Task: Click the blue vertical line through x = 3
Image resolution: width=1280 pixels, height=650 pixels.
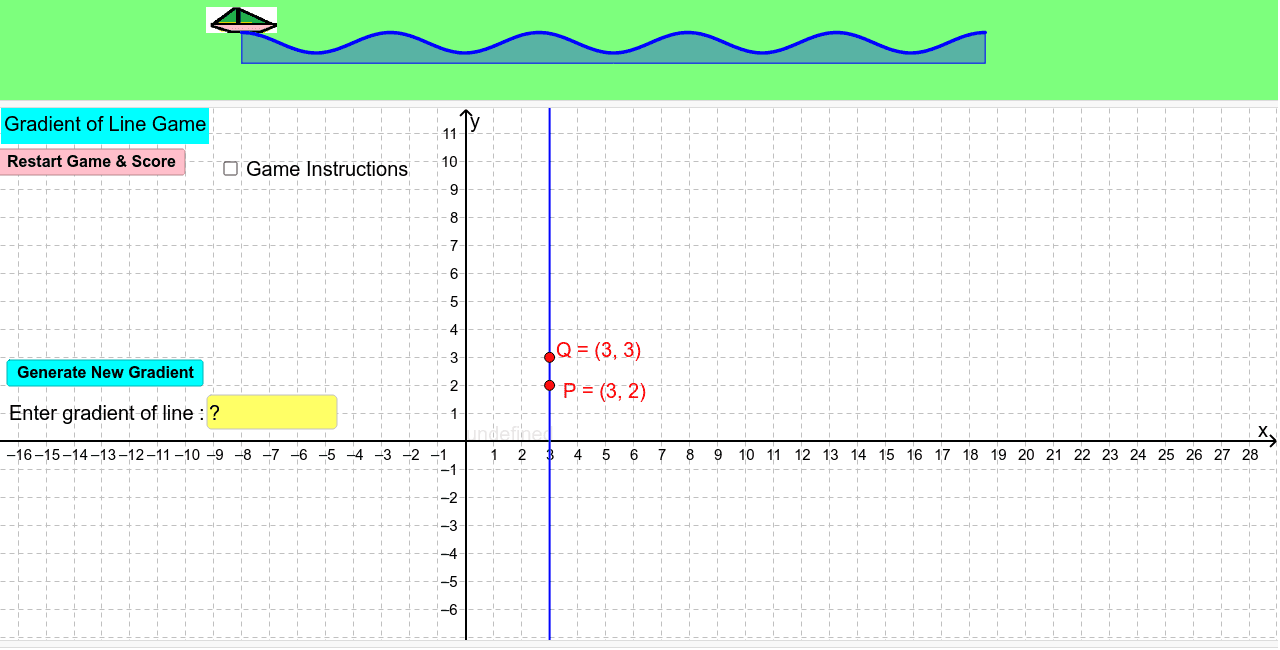Action: click(x=550, y=250)
